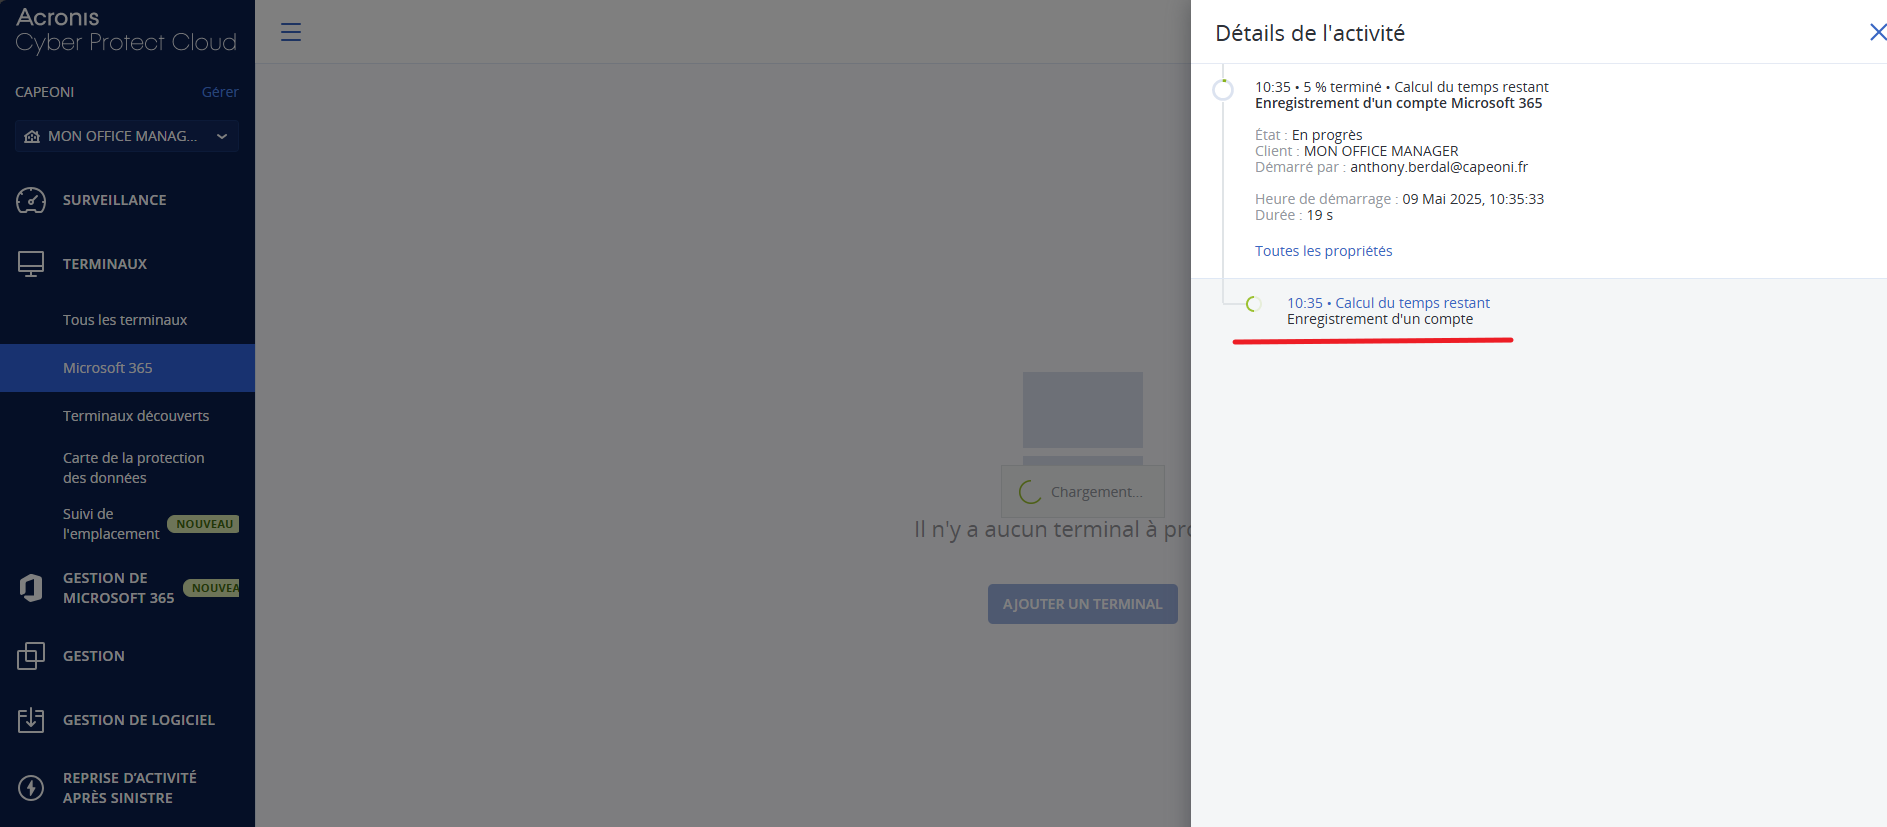Toggle the hamburger menu icon

[291, 32]
